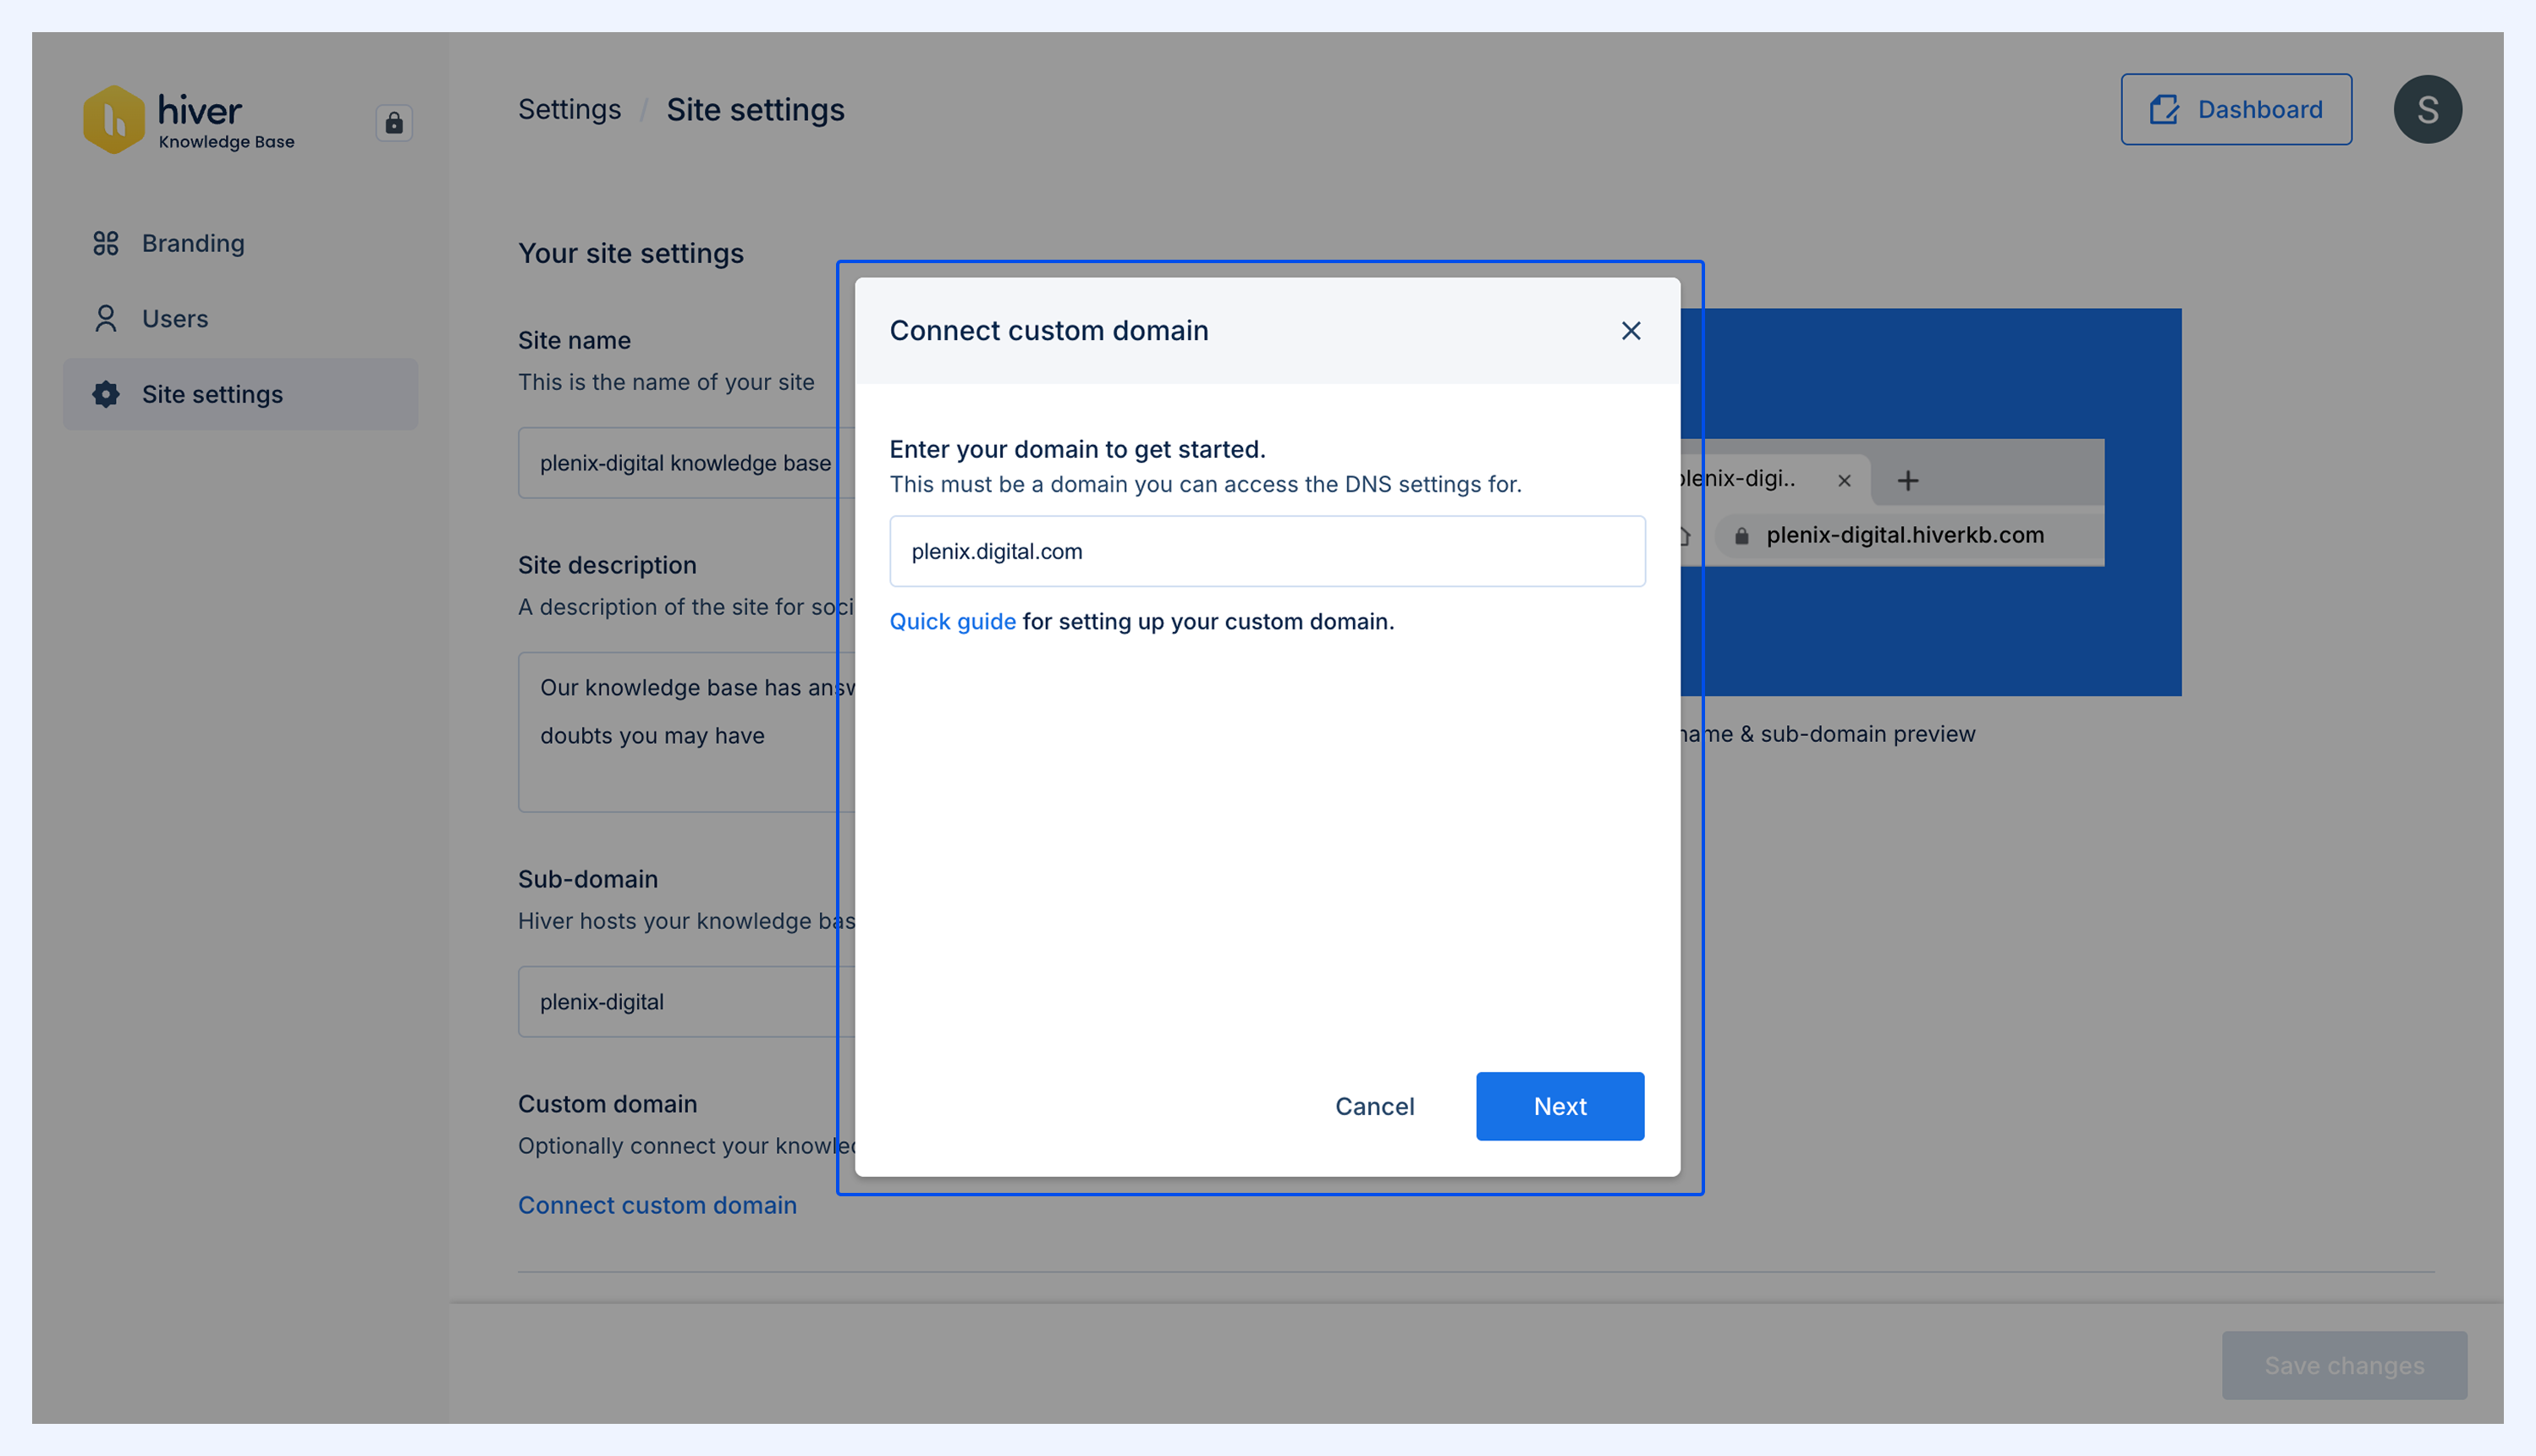Click the Connect custom domain dialog title
This screenshot has height=1456, width=2536.
coord(1049,330)
